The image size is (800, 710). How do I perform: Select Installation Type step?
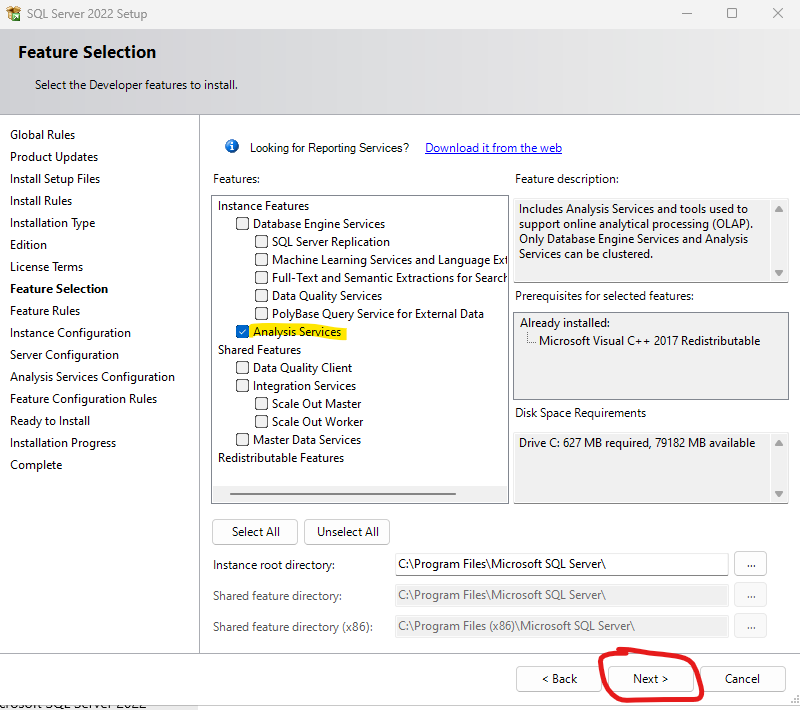coord(53,223)
